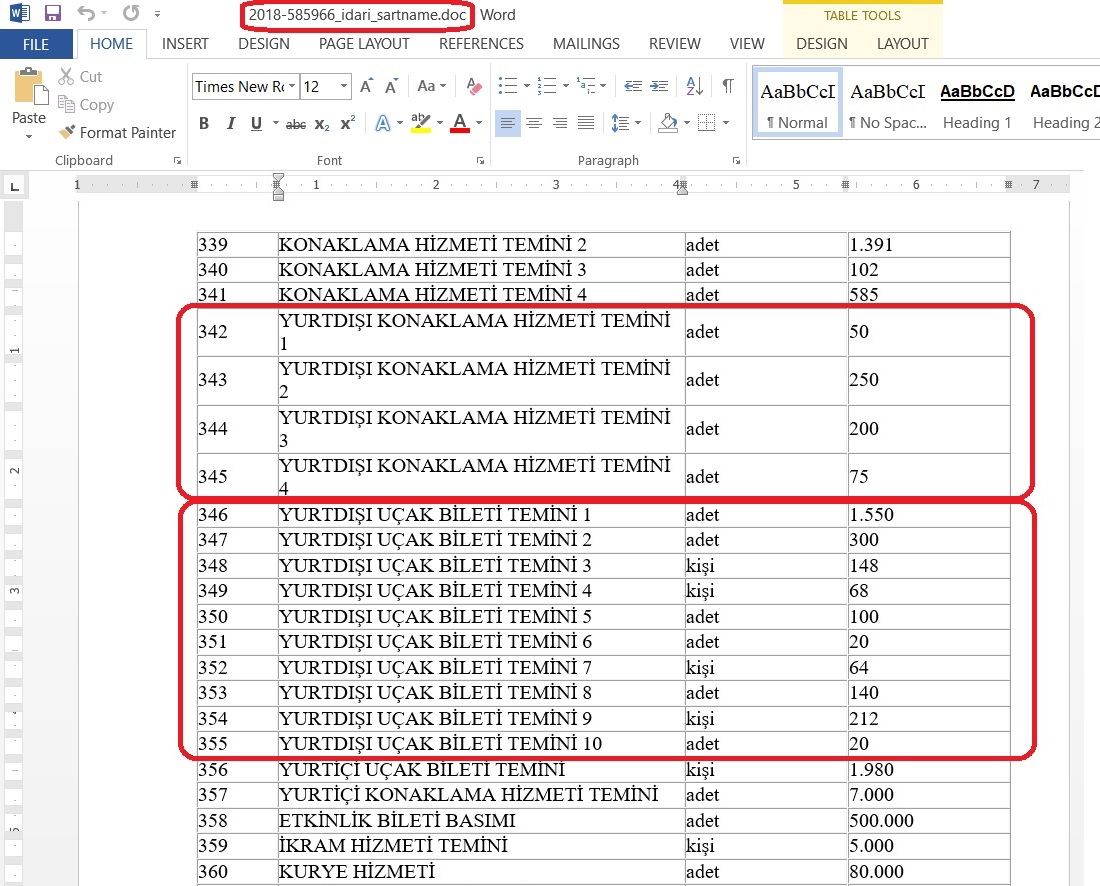Screen dimensions: 1100x886
Task: Toggle italic formatting
Action: [x=230, y=124]
